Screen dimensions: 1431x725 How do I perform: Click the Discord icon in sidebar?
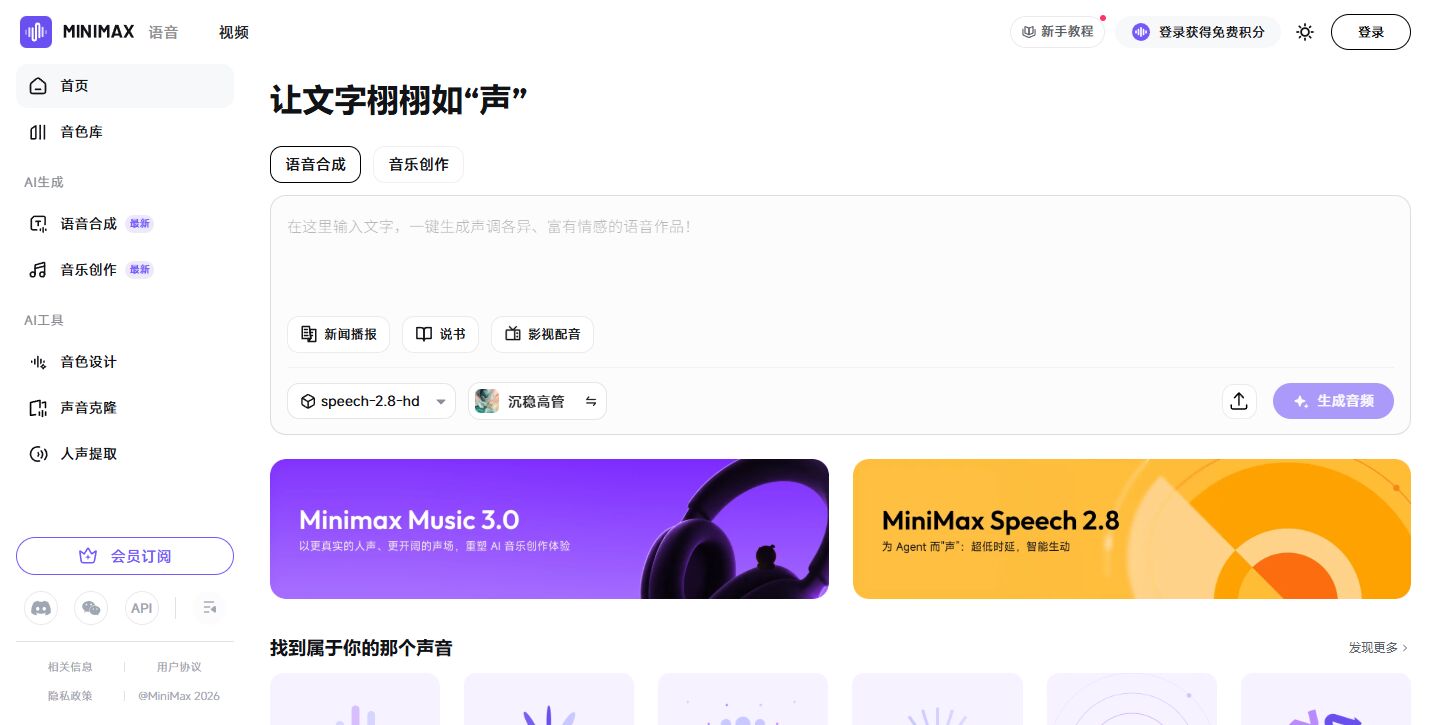41,607
